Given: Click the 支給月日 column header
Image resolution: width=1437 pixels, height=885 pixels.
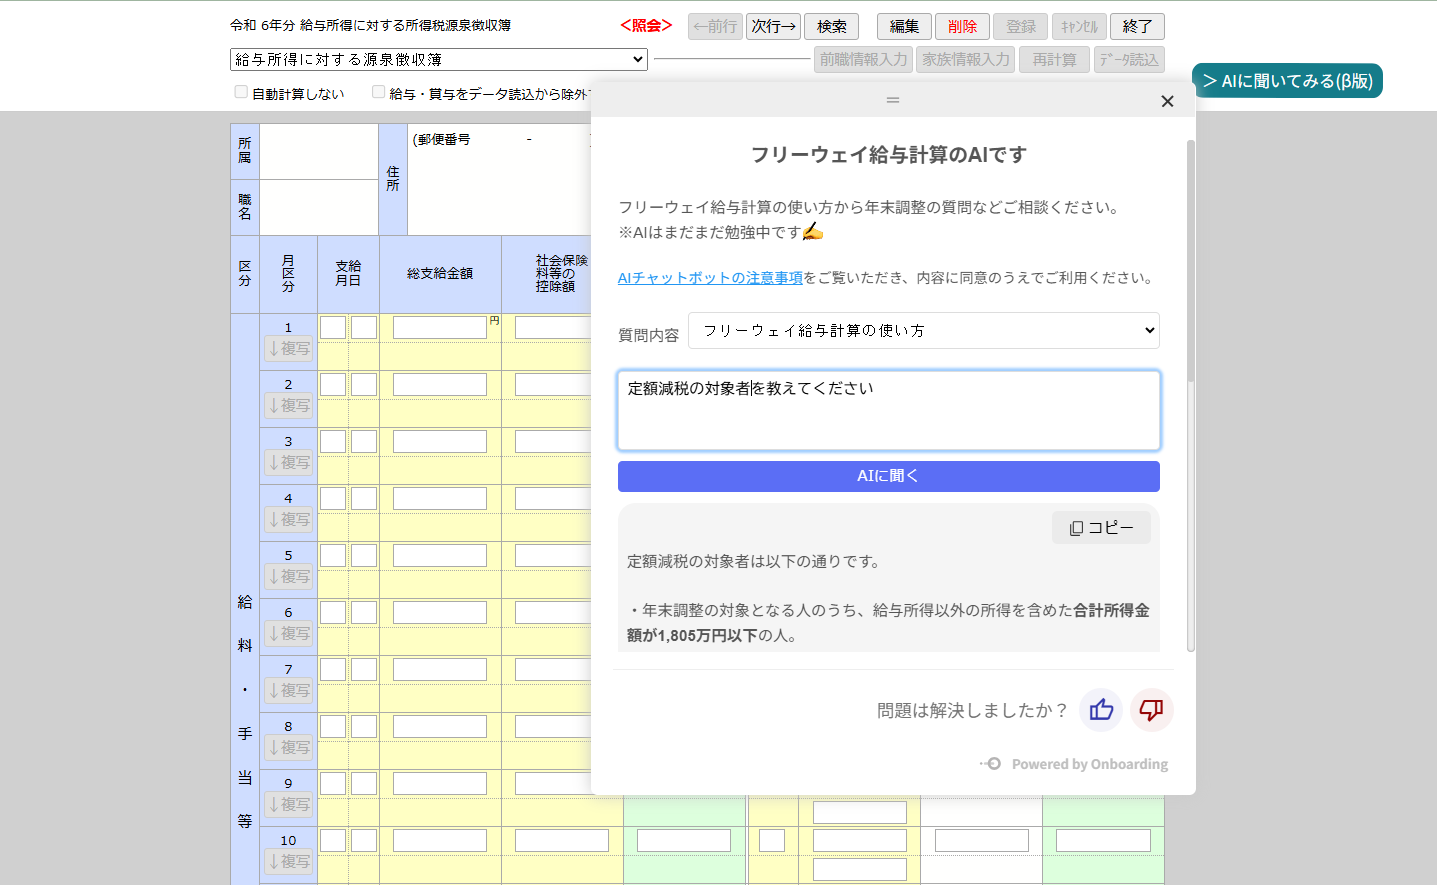Looking at the screenshot, I should (348, 274).
